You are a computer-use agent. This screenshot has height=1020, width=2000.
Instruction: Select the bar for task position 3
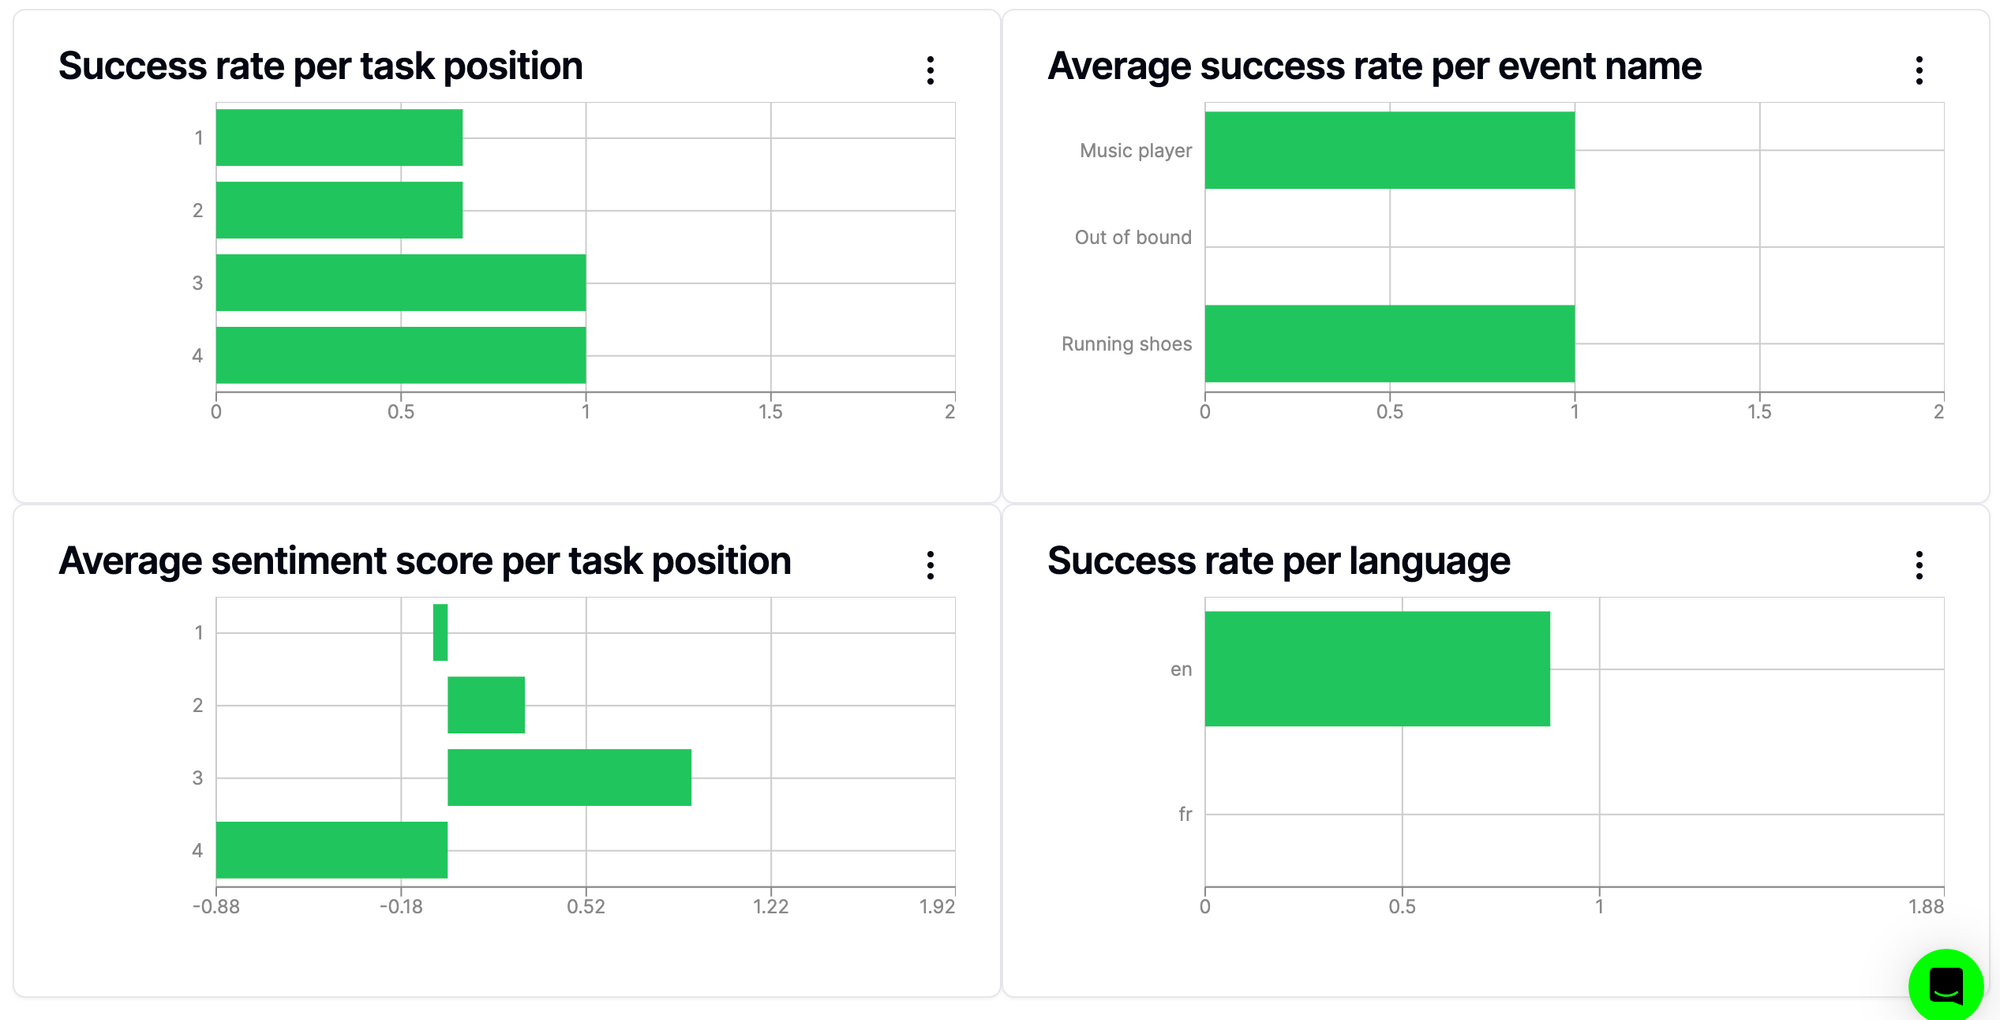(x=400, y=282)
